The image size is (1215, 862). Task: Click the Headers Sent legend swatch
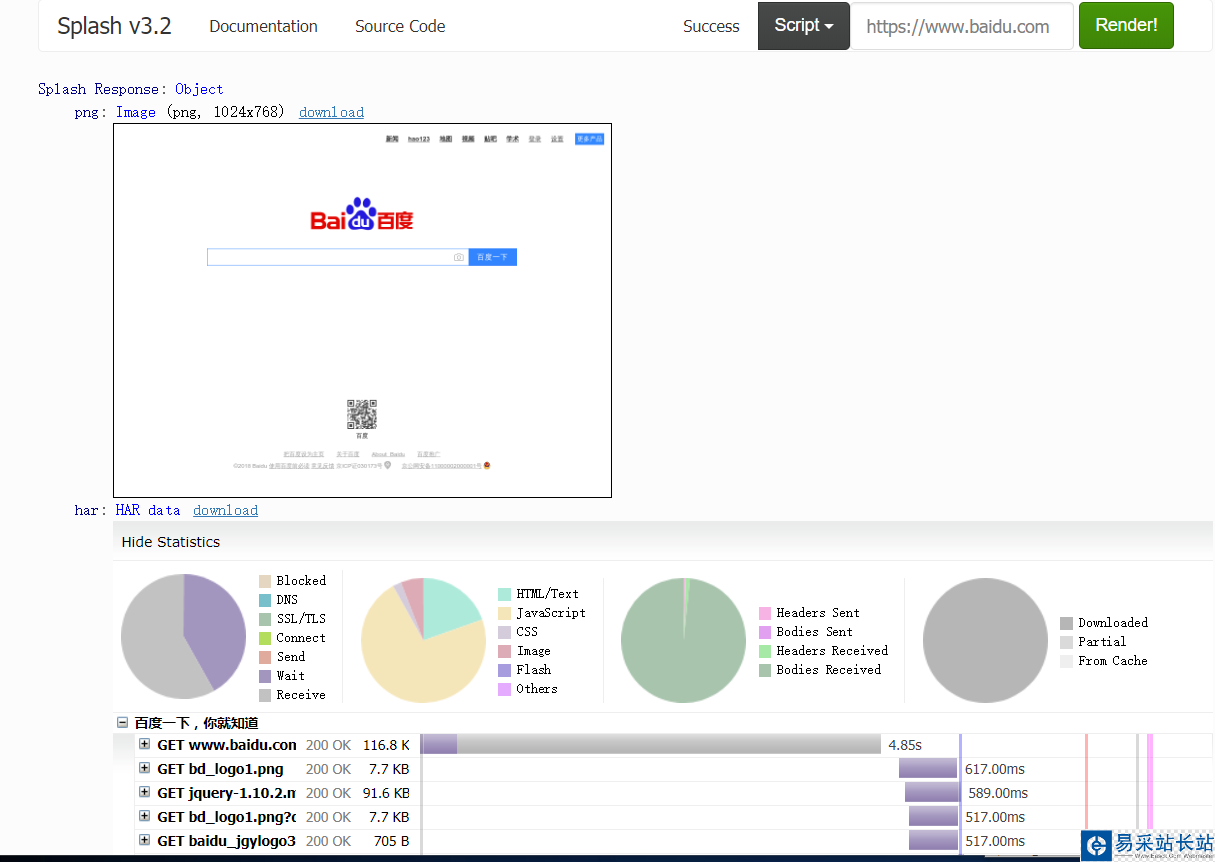(x=766, y=613)
